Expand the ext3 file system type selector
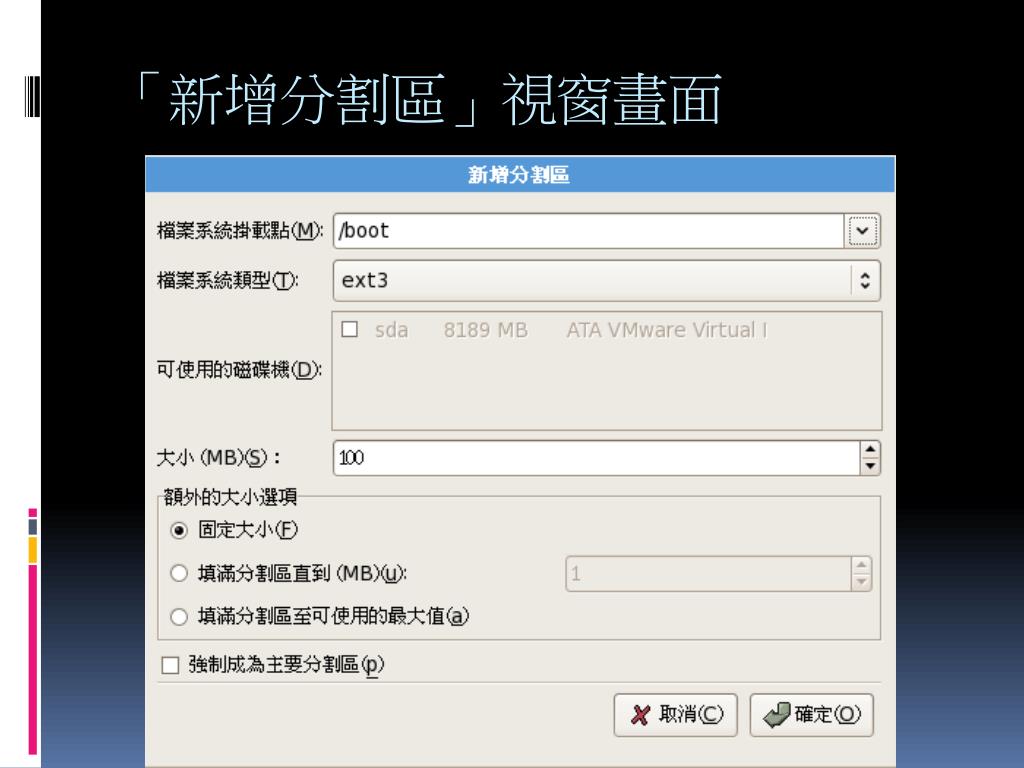The image size is (1024, 768). tap(607, 281)
